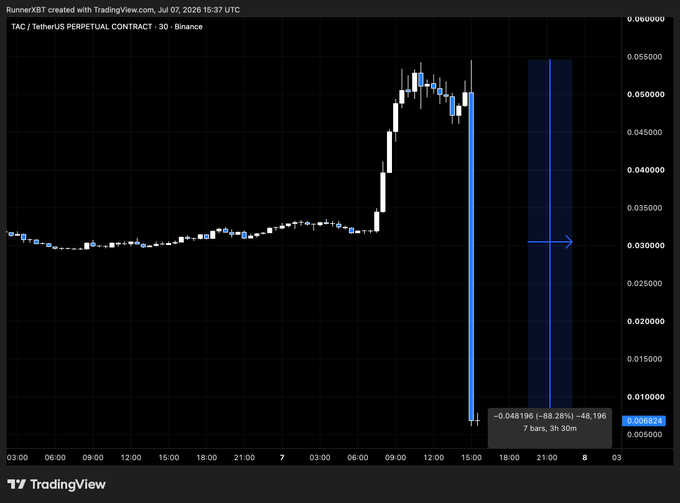Click the 09:00 label after day 7
This screenshot has width=680, height=503.
tap(396, 457)
